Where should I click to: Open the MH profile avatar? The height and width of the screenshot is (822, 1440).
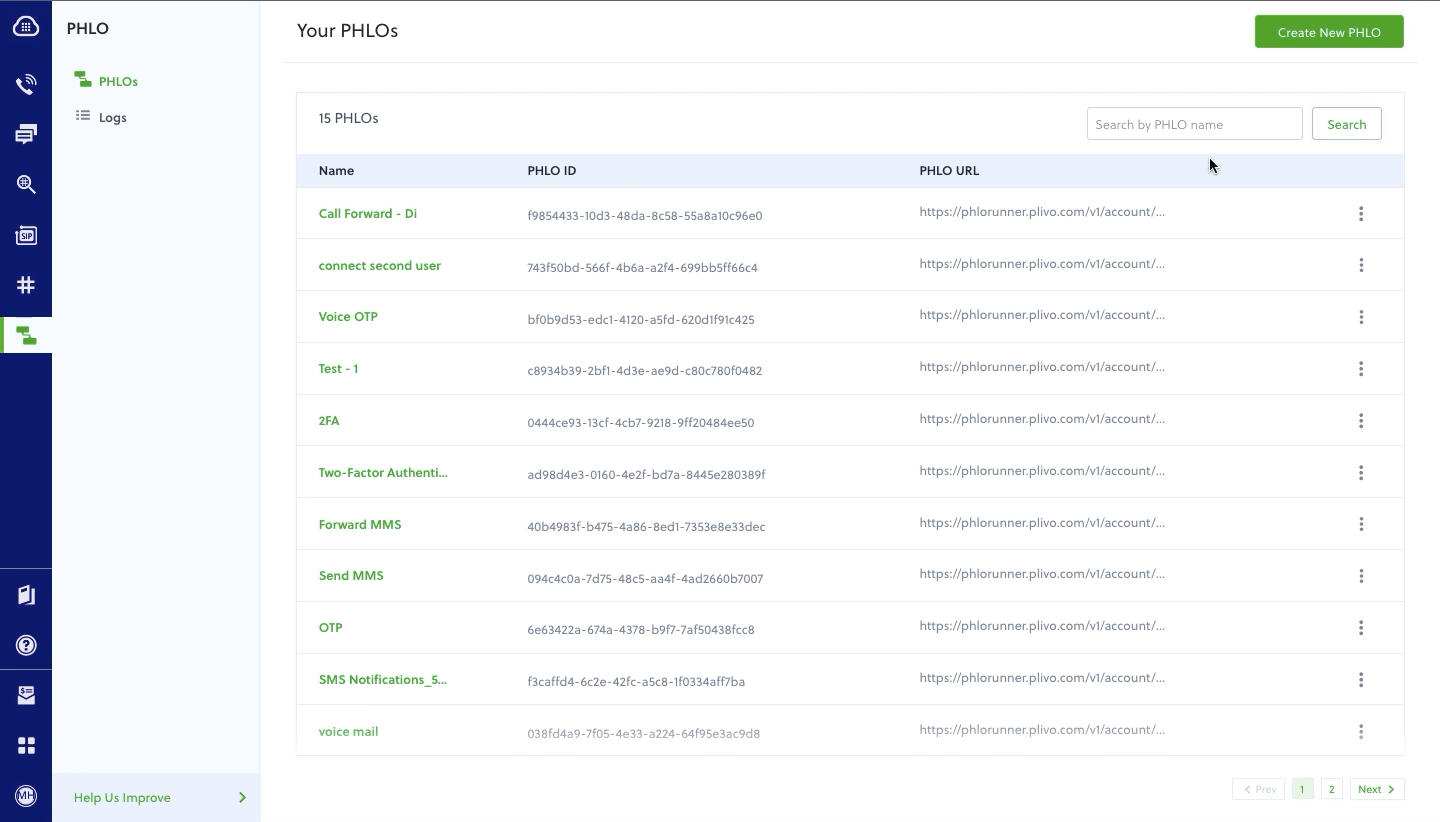[x=26, y=795]
